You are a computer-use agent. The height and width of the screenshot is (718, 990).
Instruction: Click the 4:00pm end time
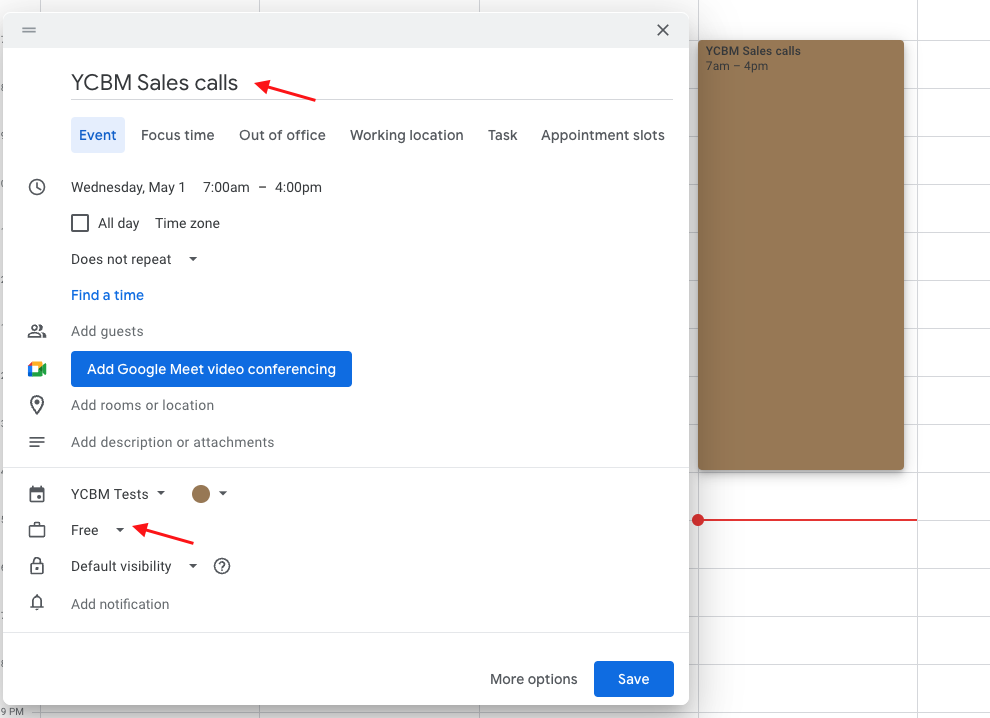298,187
